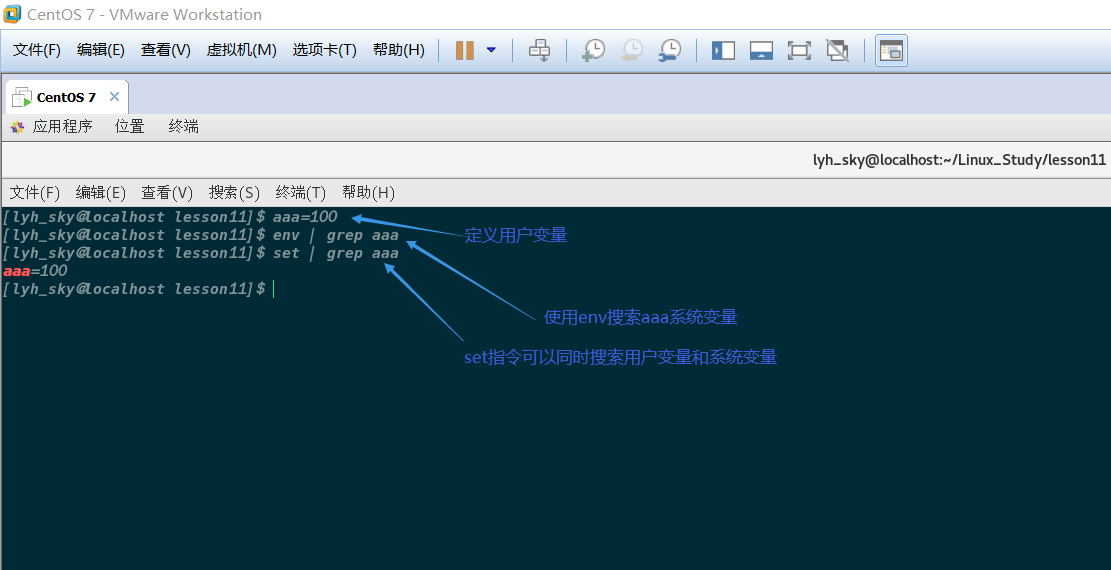Screen dimensions: 1111x570
Task: Open terminal 文件(F) menu
Action: (x=35, y=193)
